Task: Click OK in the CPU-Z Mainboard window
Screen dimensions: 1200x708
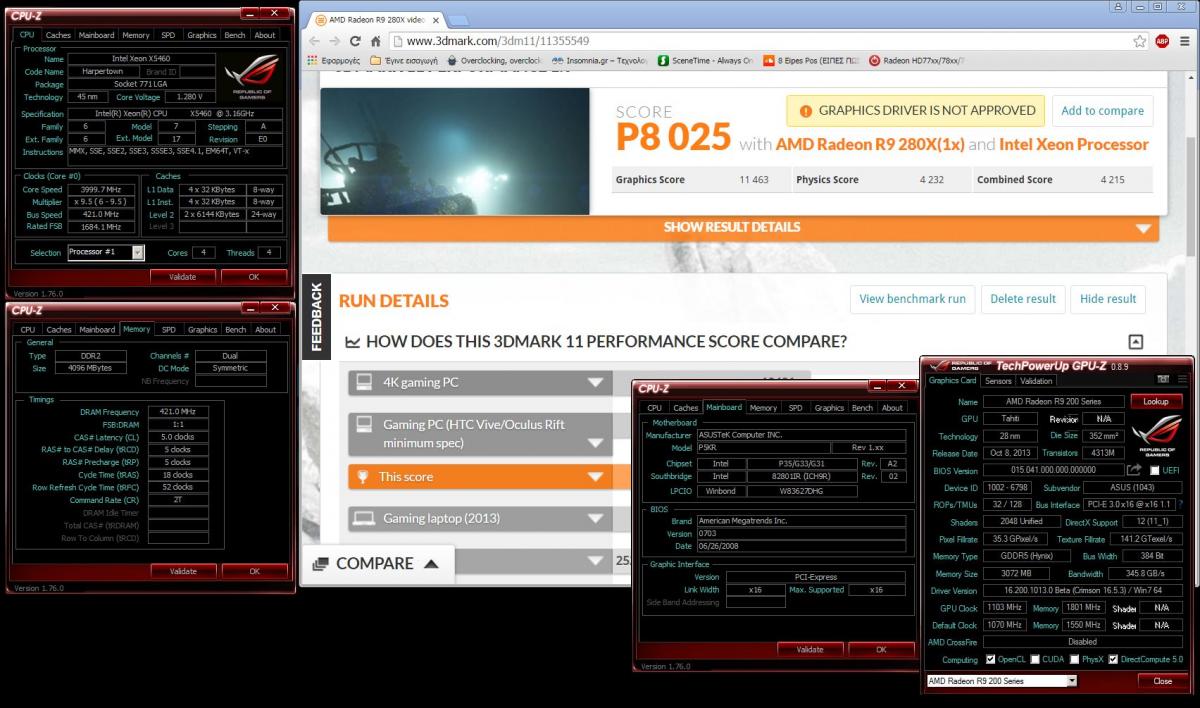Action: point(881,649)
